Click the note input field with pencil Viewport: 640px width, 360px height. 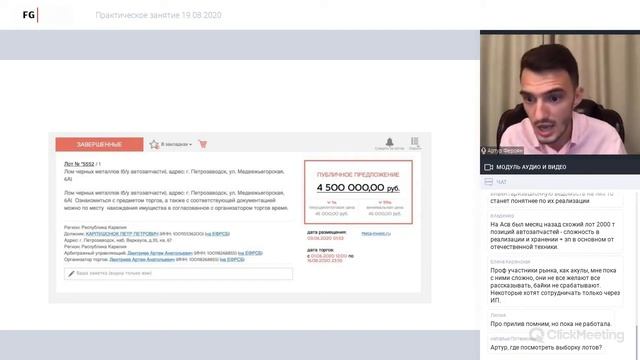(178, 273)
